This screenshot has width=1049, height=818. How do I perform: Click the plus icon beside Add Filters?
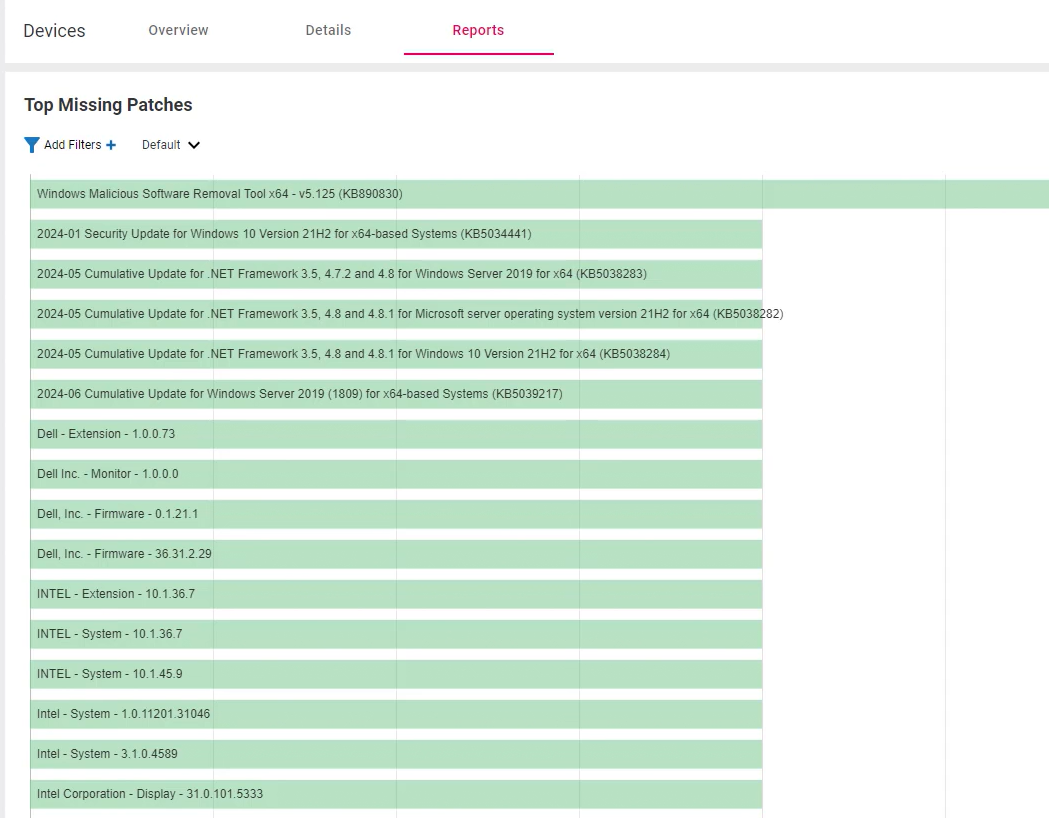[111, 145]
